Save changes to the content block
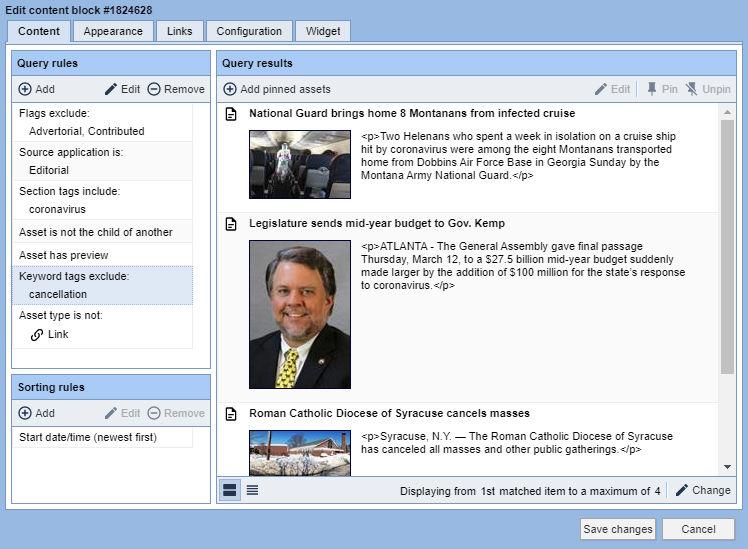This screenshot has width=748, height=549. click(618, 529)
